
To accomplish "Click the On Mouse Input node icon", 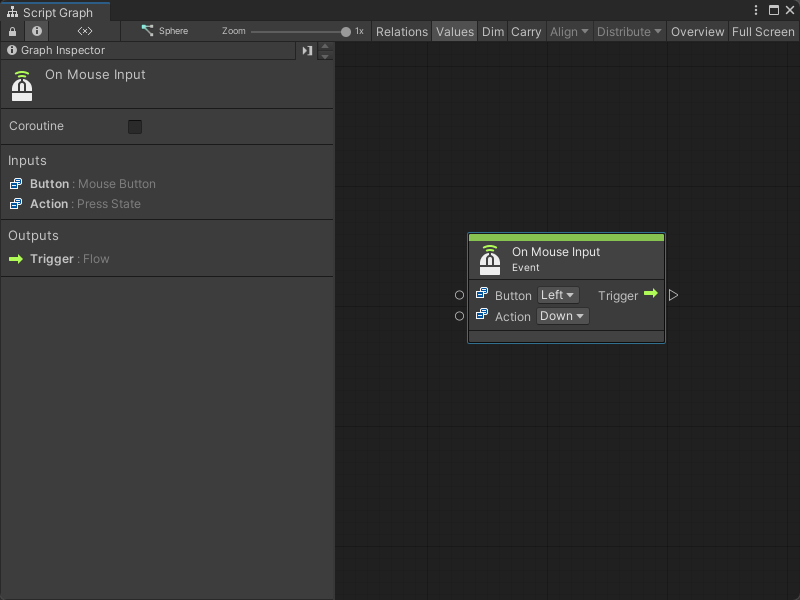I will (x=490, y=259).
